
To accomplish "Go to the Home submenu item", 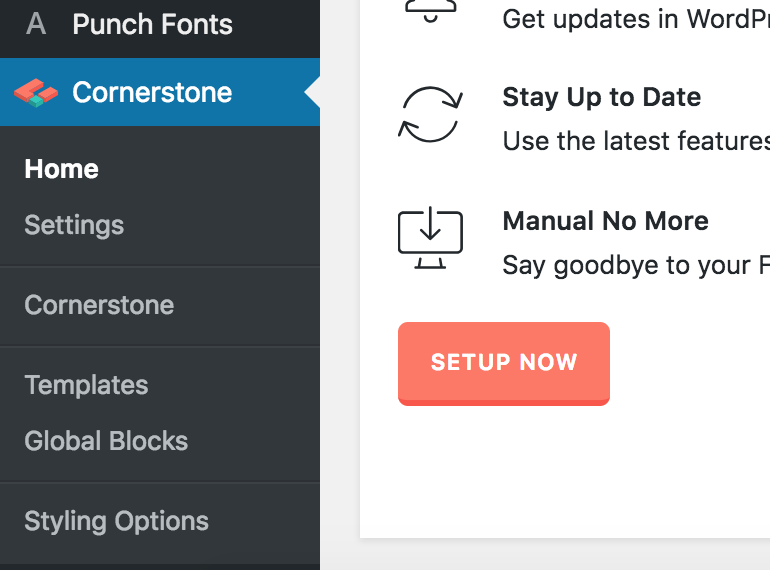I will click(61, 169).
